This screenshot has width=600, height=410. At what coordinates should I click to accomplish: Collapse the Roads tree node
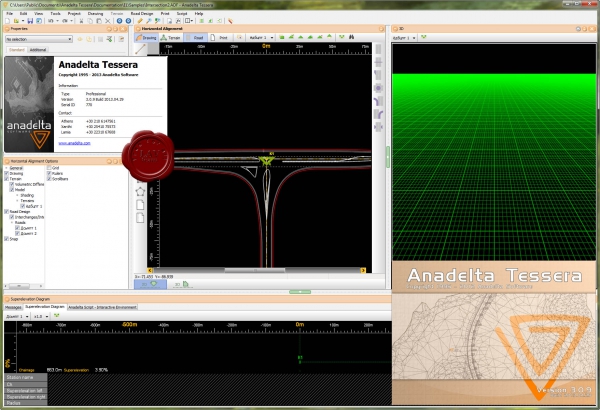(x=12, y=222)
